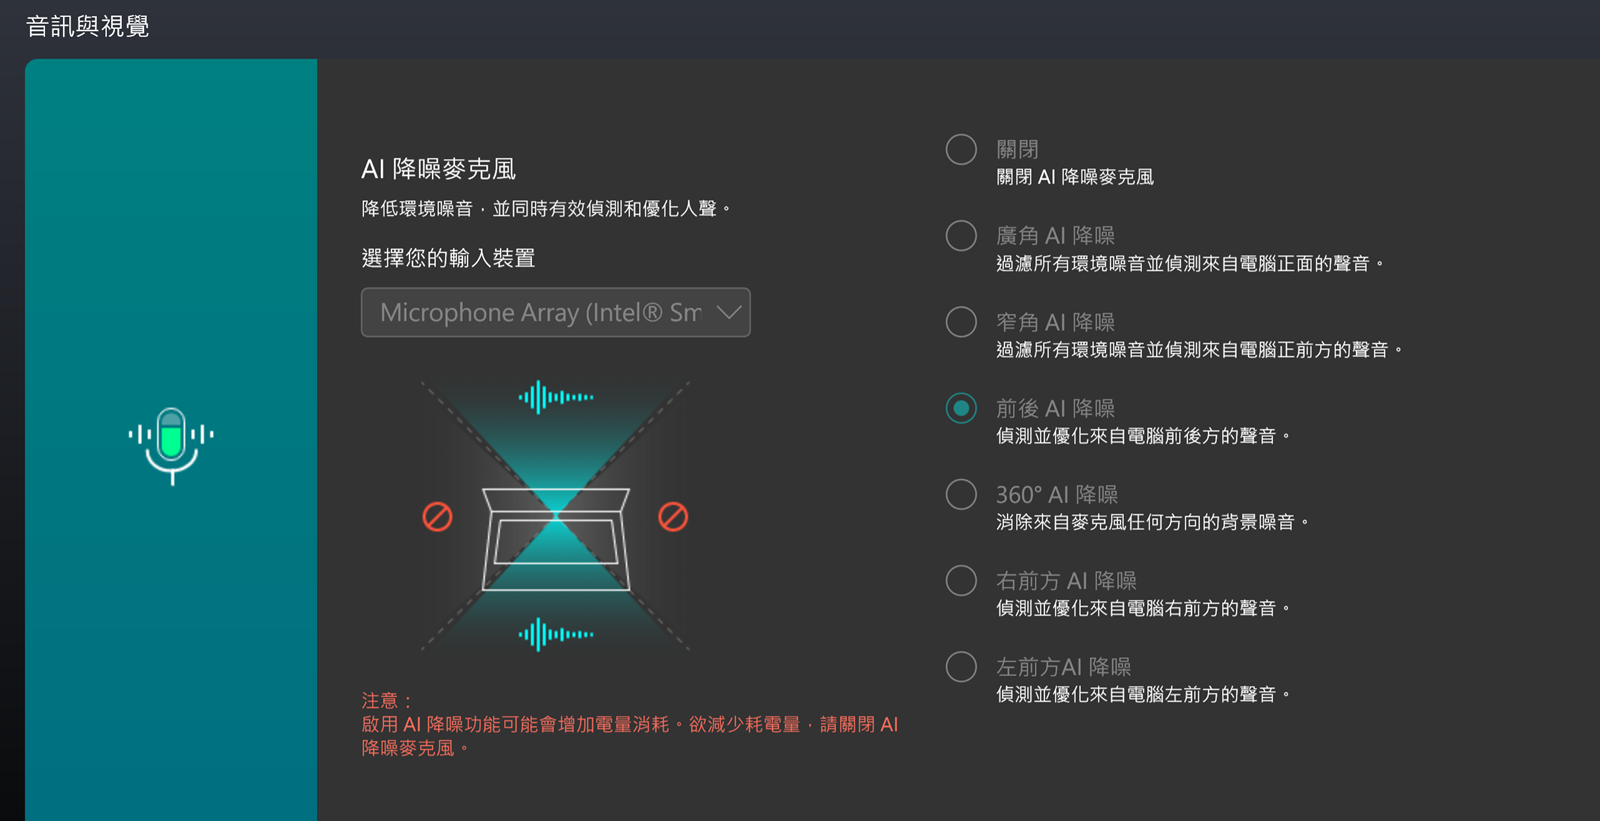1600x821 pixels.
Task: Click the AI 降噪麥克風 heading
Action: click(x=438, y=169)
